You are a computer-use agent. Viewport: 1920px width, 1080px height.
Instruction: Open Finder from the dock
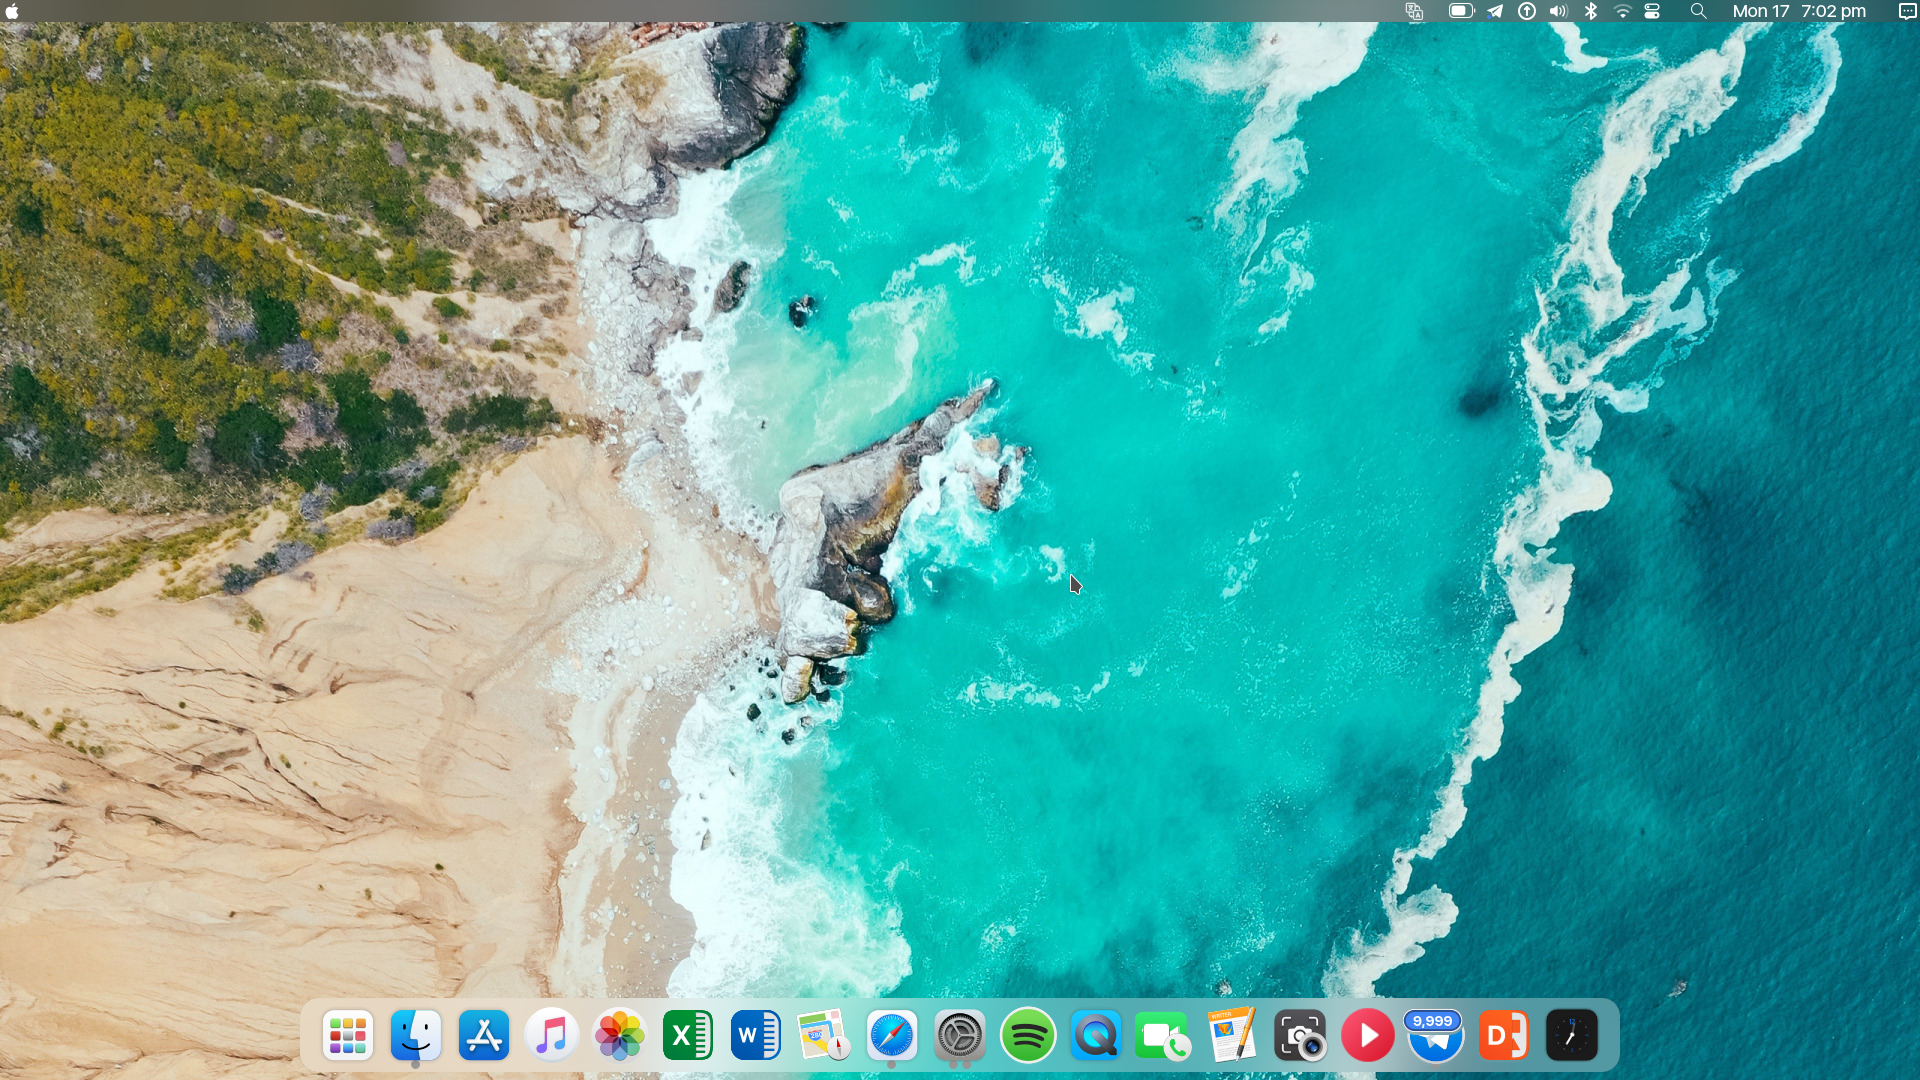pyautogui.click(x=416, y=1035)
